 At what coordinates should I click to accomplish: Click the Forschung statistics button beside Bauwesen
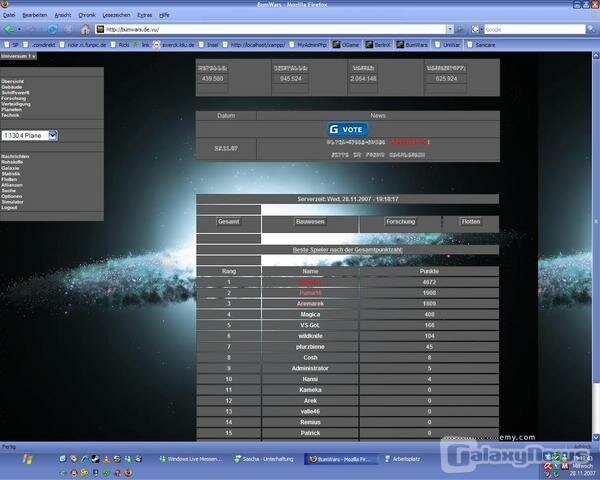coord(400,222)
